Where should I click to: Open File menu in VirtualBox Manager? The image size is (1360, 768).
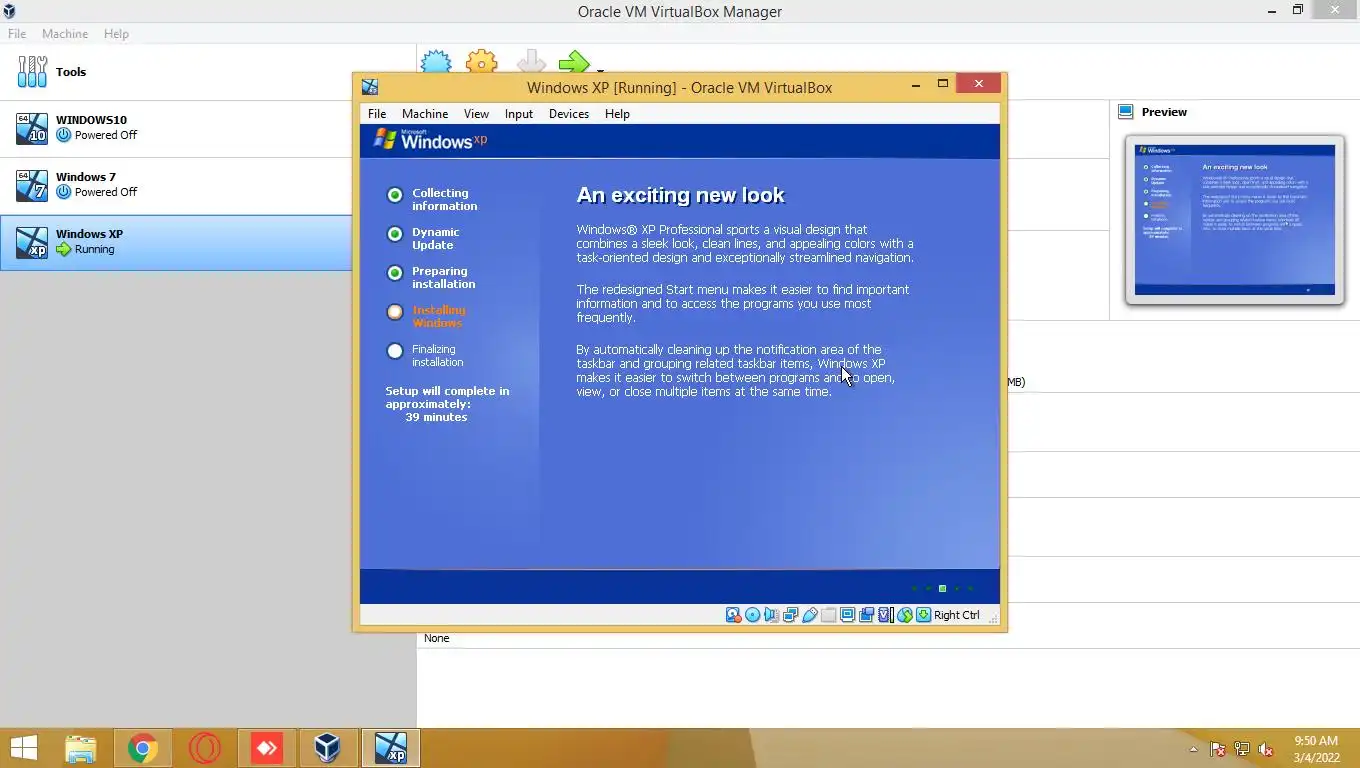[17, 34]
